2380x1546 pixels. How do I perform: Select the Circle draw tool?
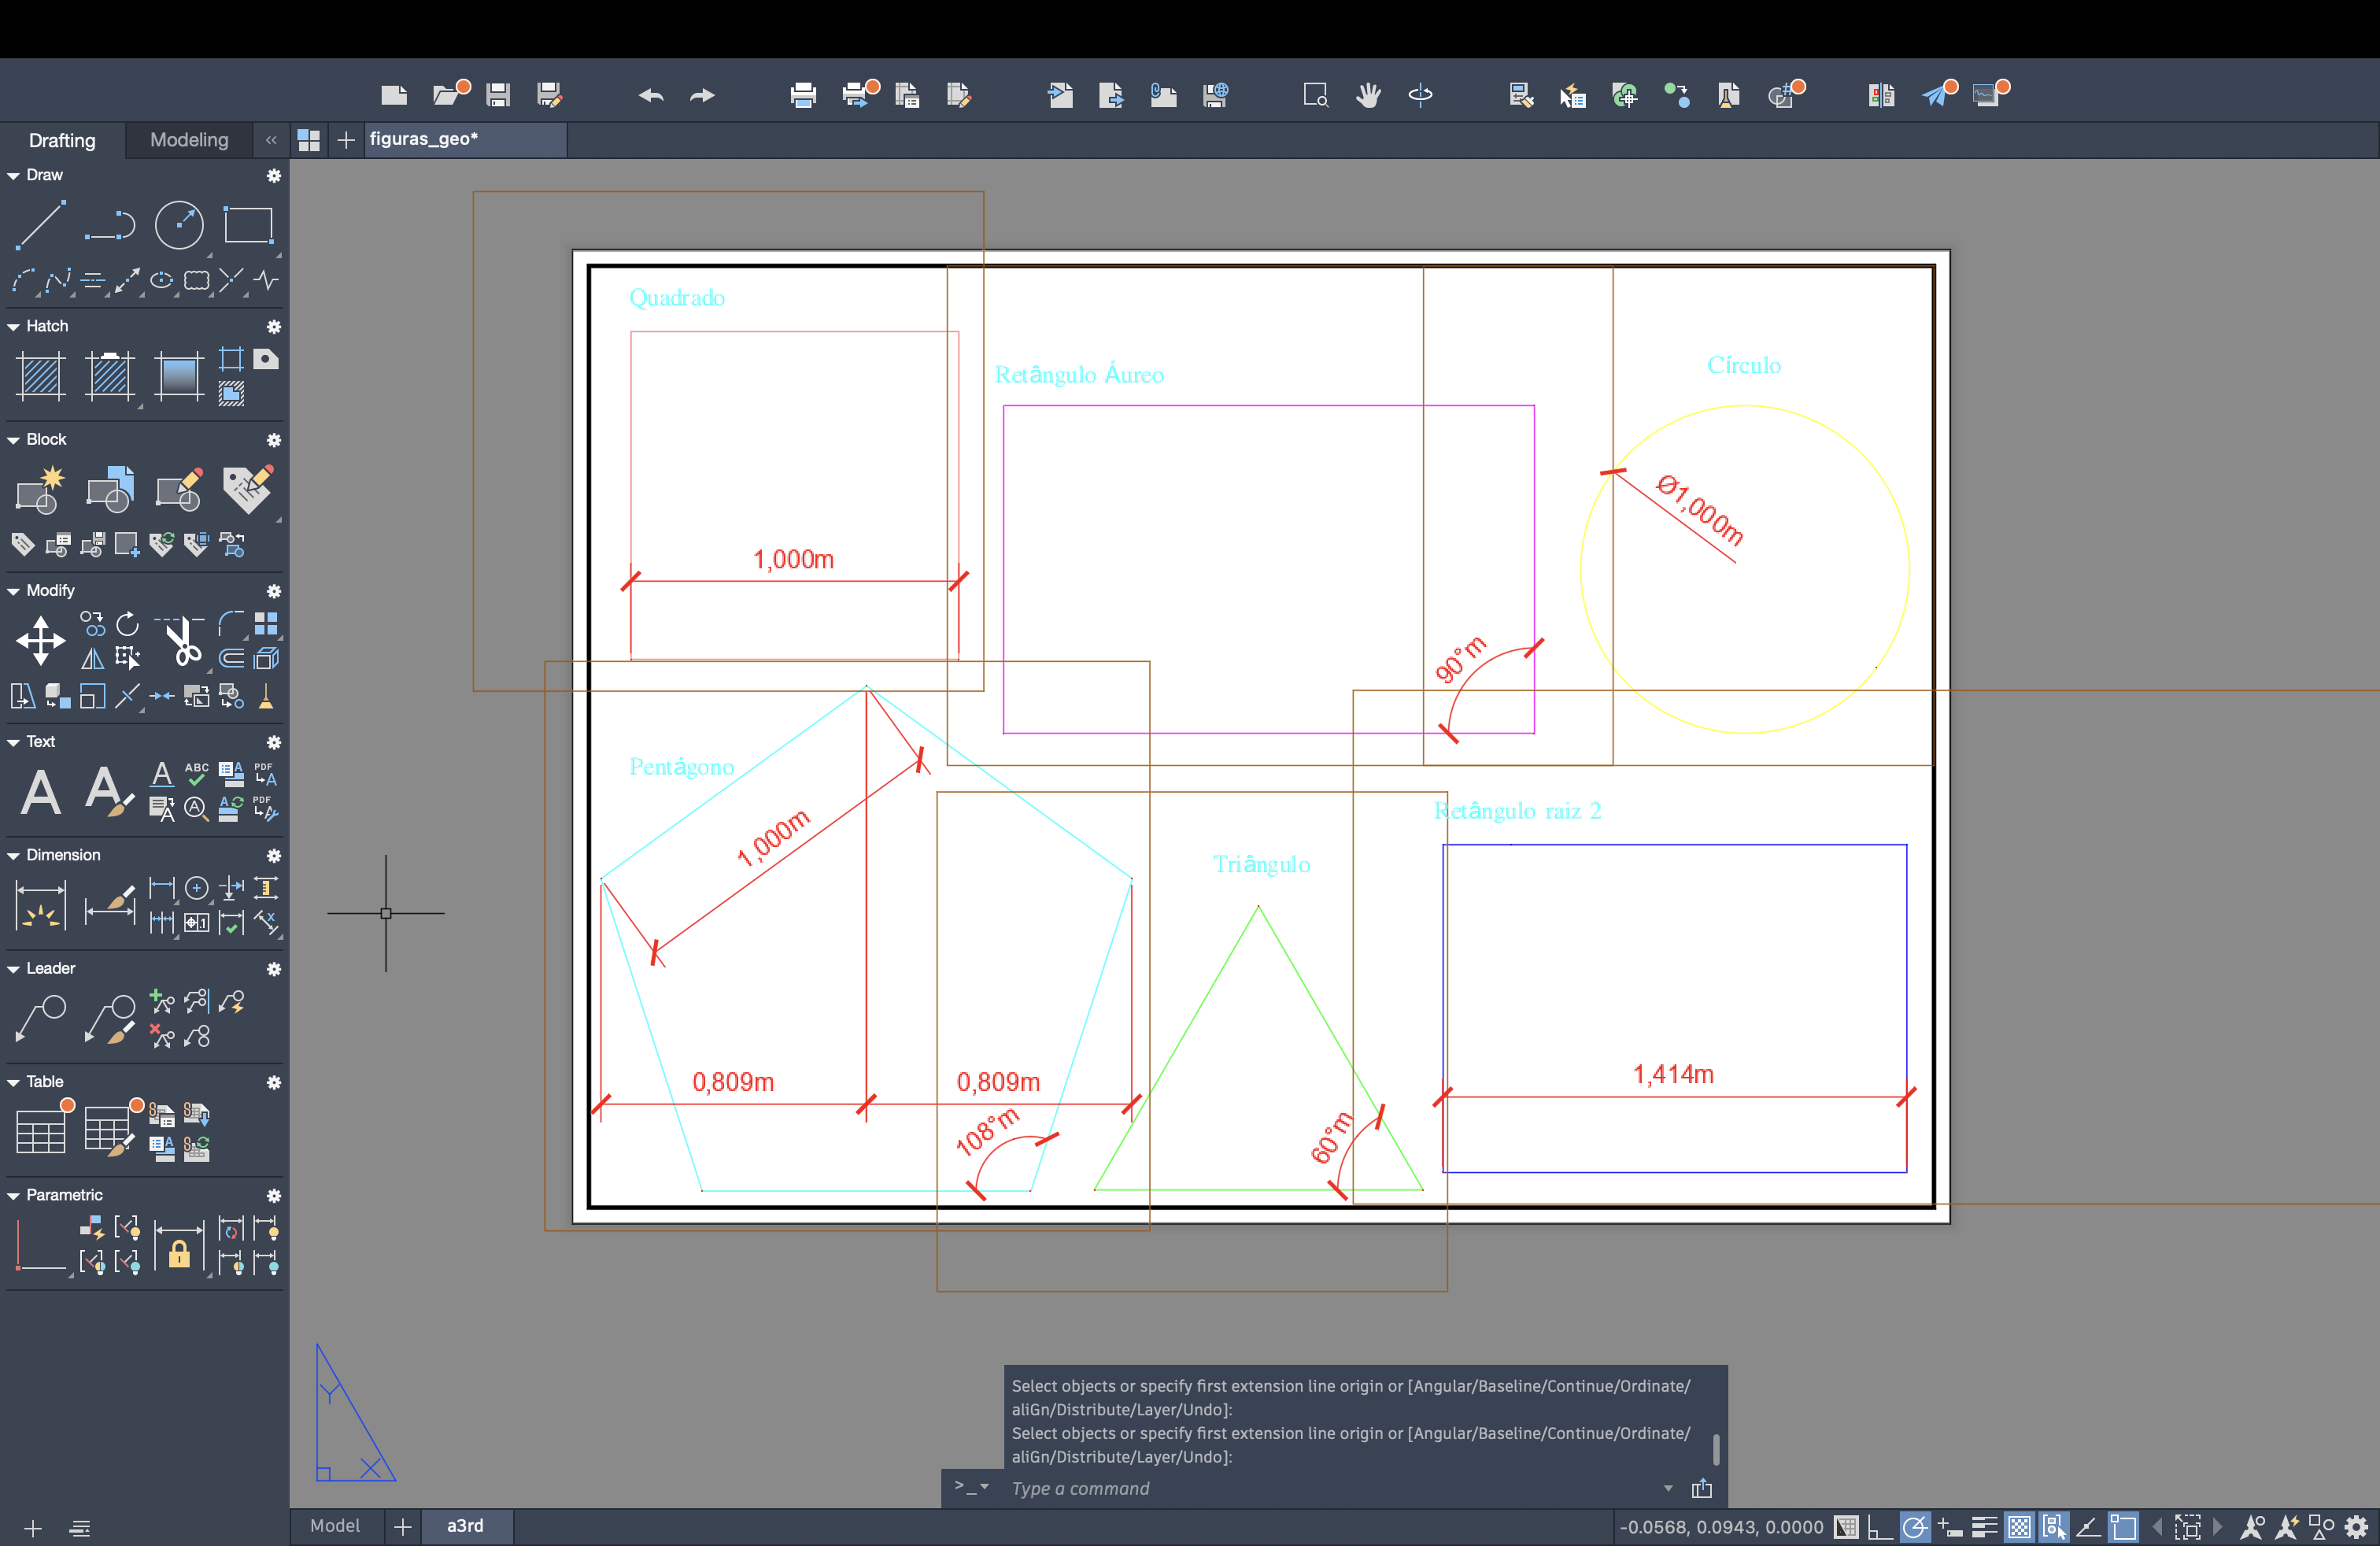(179, 224)
